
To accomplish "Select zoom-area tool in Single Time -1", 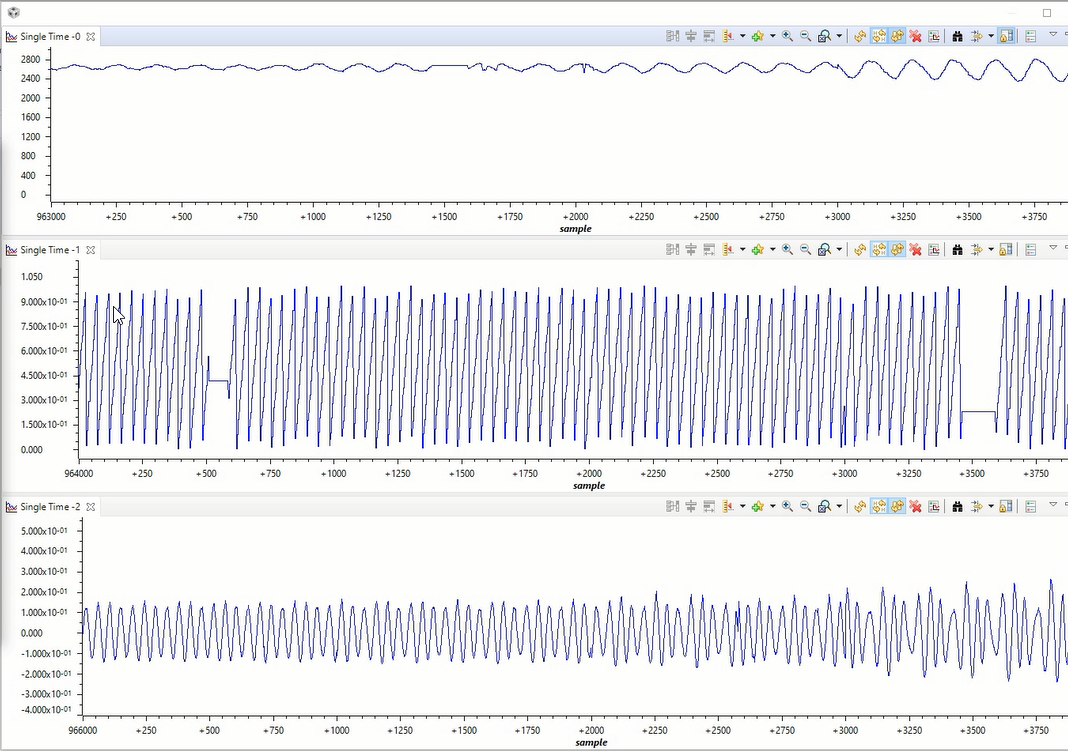I will click(824, 250).
